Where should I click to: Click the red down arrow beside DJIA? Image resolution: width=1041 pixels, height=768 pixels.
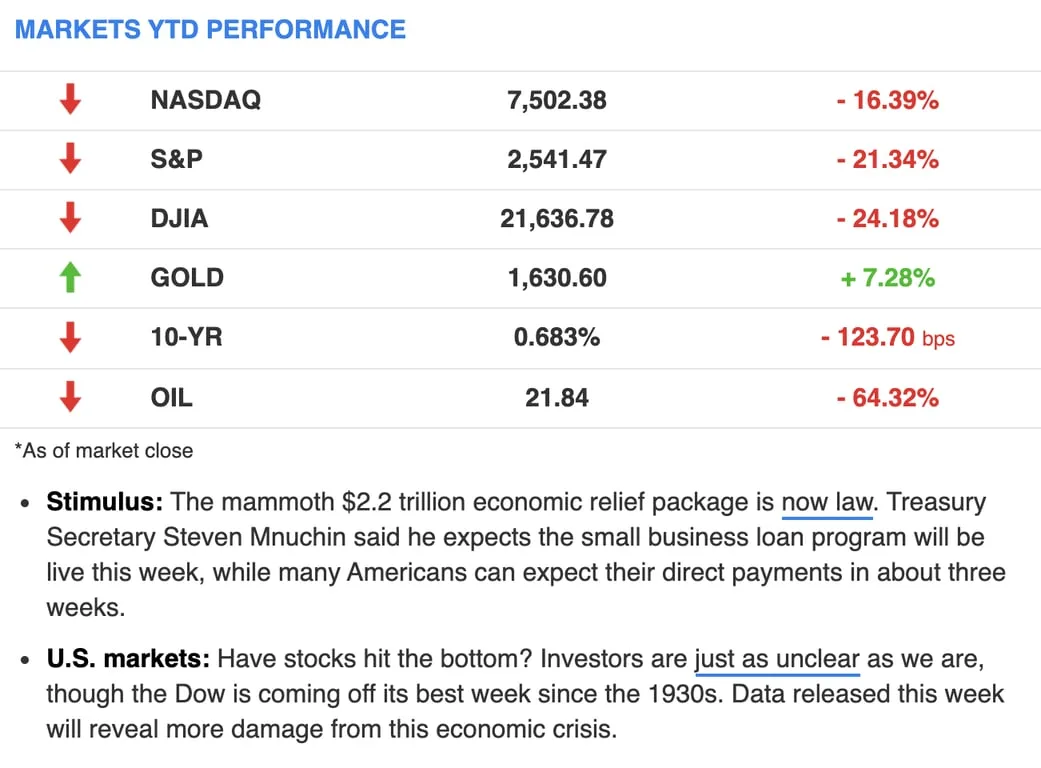point(70,218)
